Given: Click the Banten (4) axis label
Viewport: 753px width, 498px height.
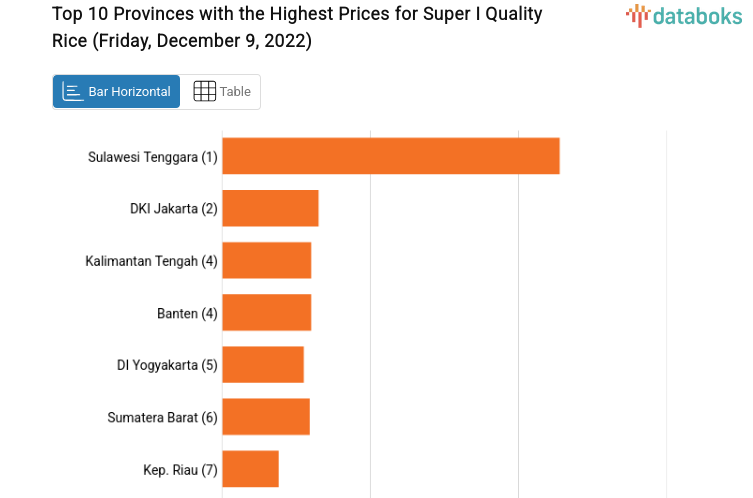Looking at the screenshot, I should click(x=187, y=313).
